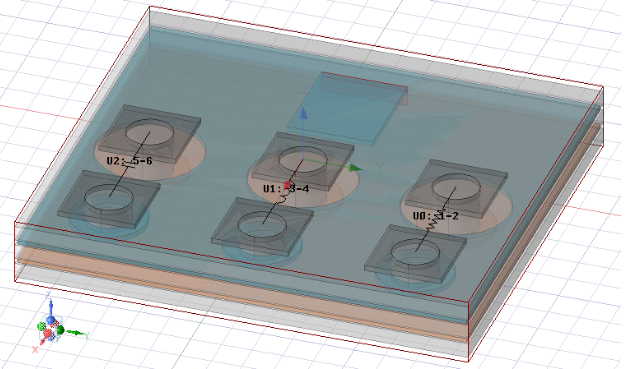This screenshot has width=629, height=369.
Task: Click the green Y arrow on orientation gizmo
Action: tap(75, 333)
